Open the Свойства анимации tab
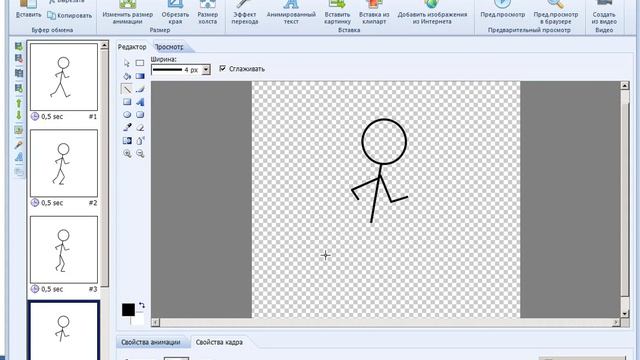Screen dimensions: 640x360 (151, 342)
